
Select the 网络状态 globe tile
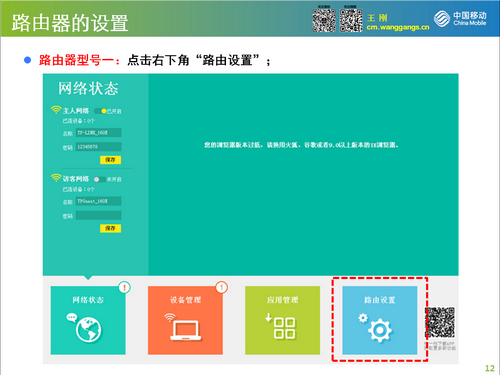(88, 320)
